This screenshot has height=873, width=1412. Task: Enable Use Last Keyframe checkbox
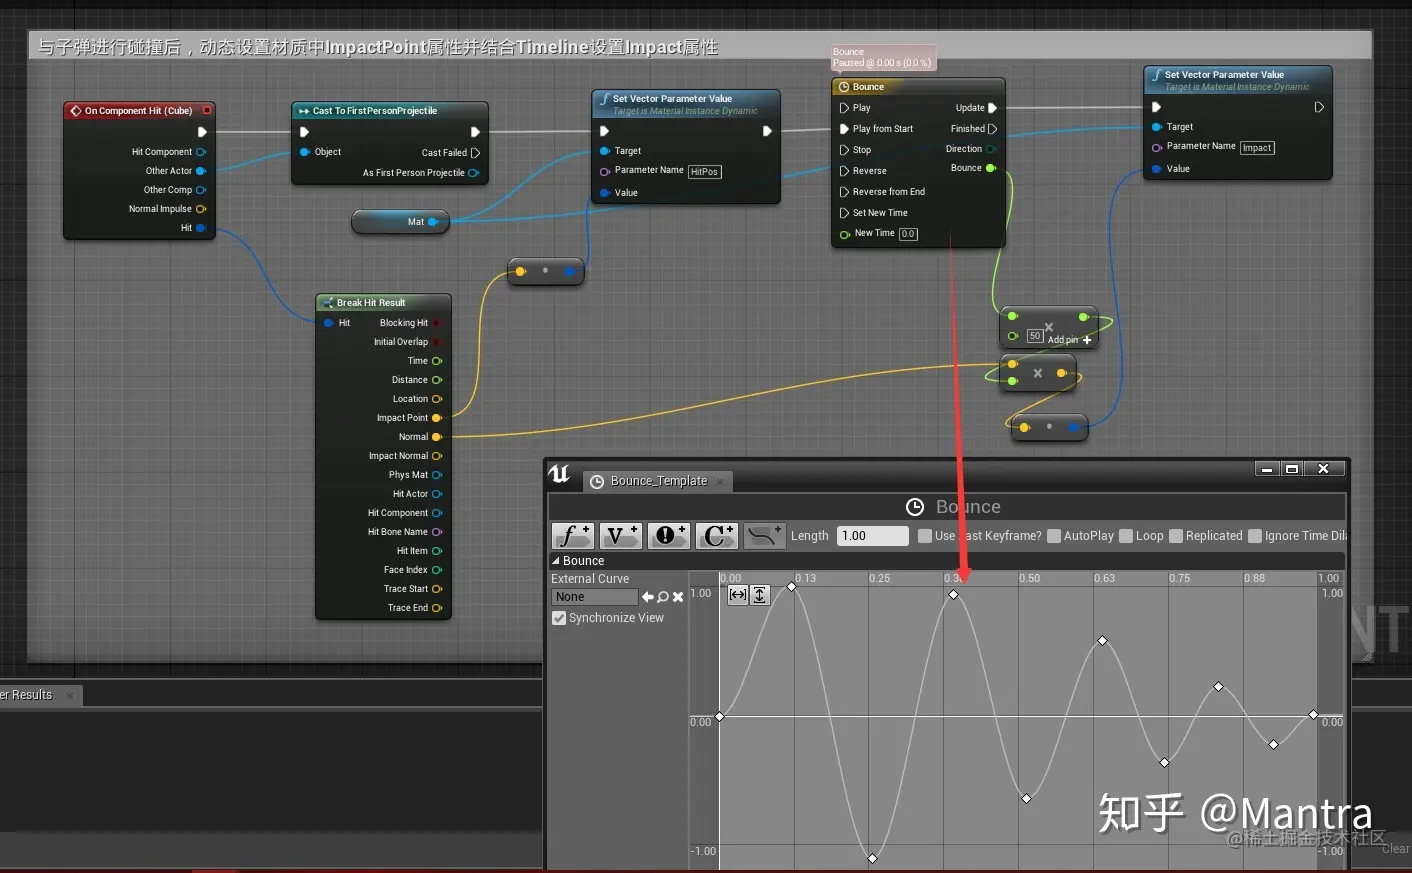coord(925,536)
